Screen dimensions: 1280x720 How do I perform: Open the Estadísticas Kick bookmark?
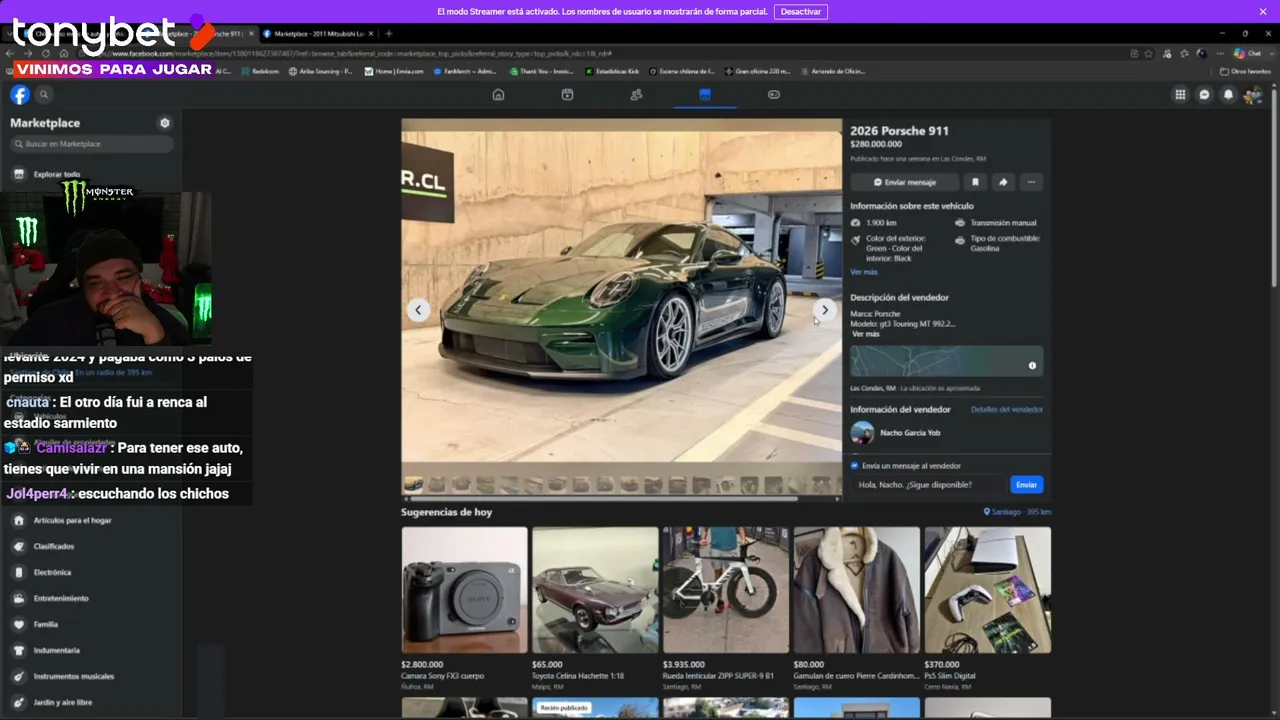pyautogui.click(x=610, y=71)
